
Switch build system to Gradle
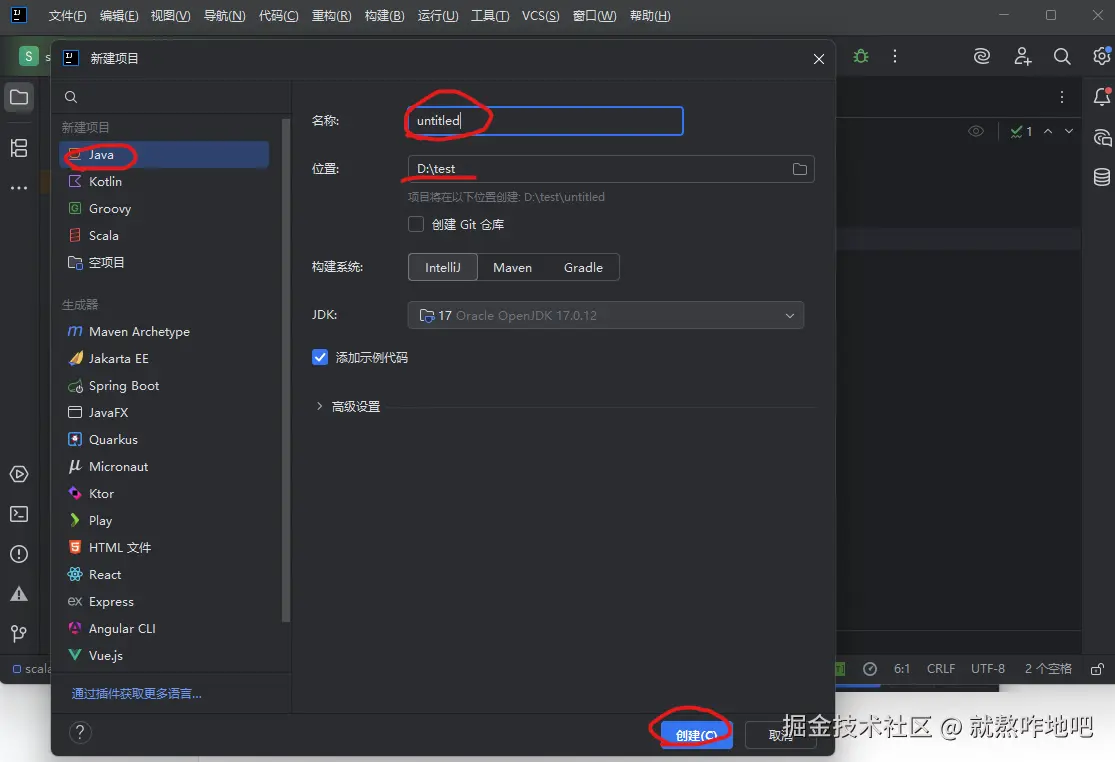click(x=583, y=267)
